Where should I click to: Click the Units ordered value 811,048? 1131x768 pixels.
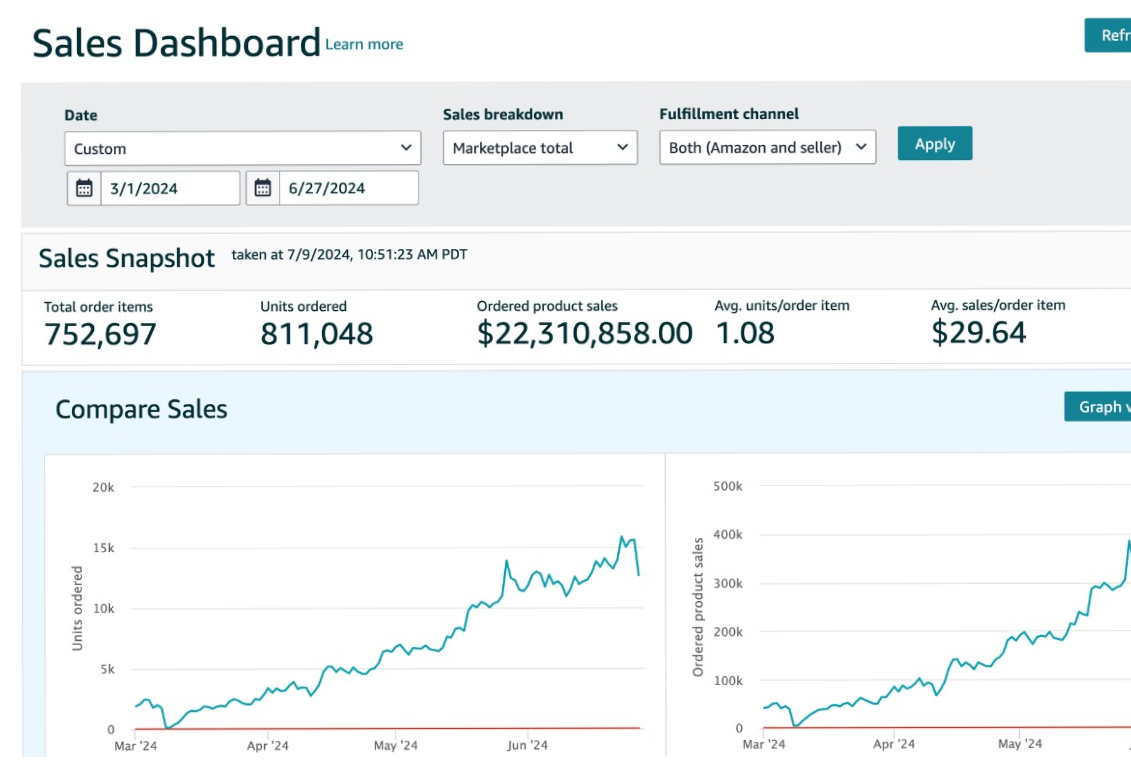317,334
